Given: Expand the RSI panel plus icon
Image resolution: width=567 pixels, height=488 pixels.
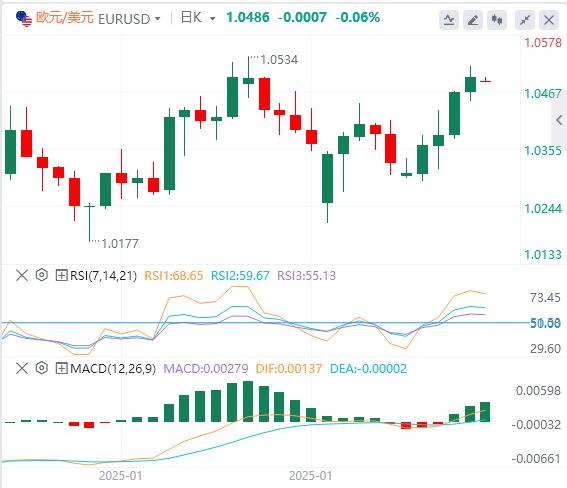Looking at the screenshot, I should click(x=61, y=276).
